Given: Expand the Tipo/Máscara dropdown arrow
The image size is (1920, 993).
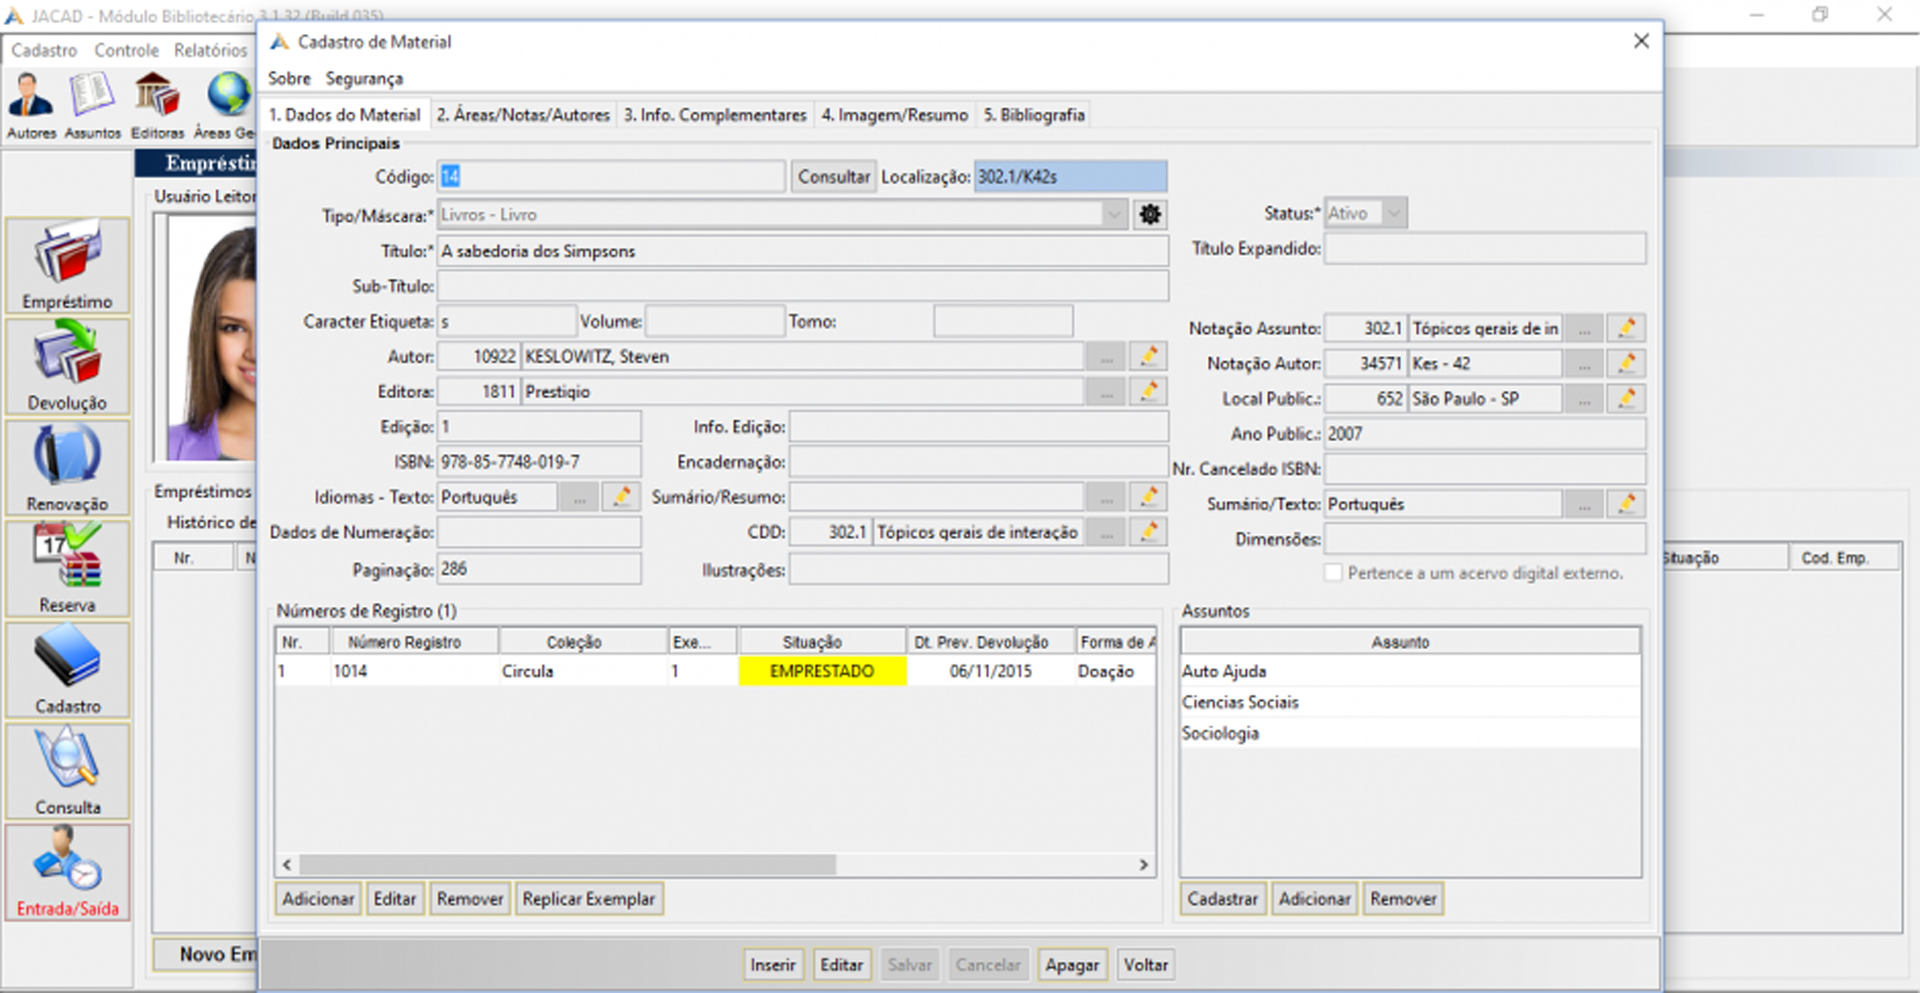Looking at the screenshot, I should (x=1114, y=214).
